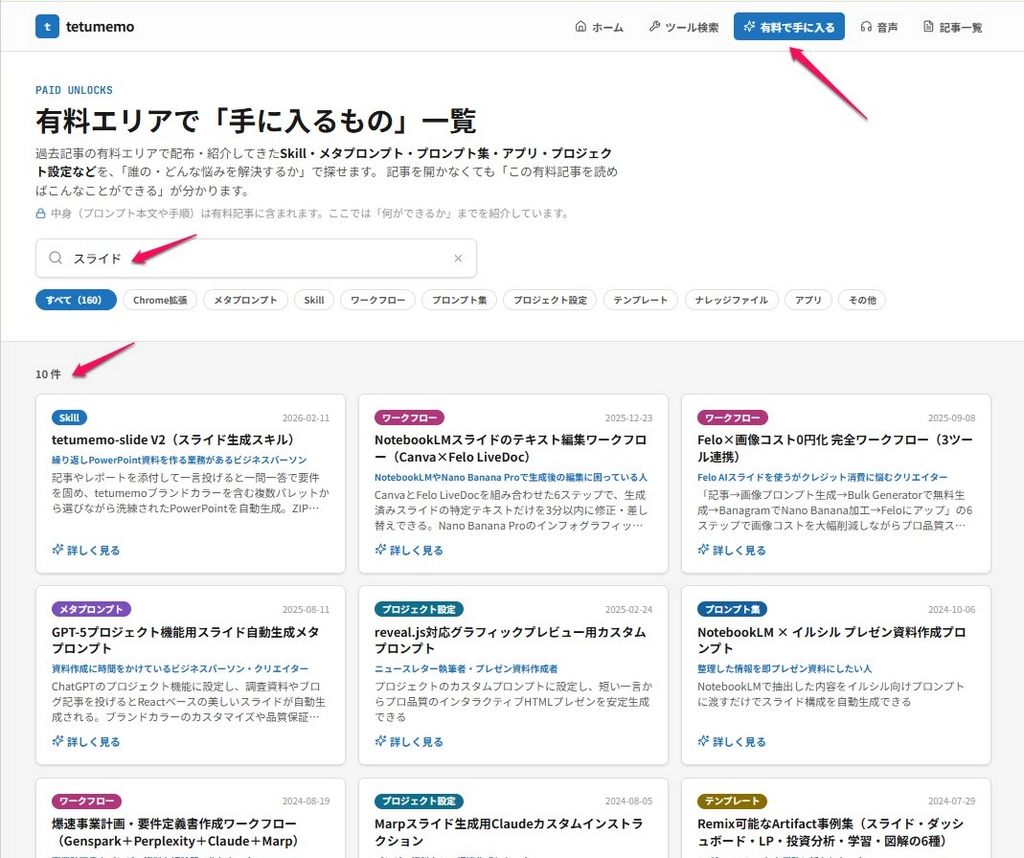The width and height of the screenshot is (1024, 858).
Task: Click the date 2025-09-08
Action: pyautogui.click(x=952, y=418)
